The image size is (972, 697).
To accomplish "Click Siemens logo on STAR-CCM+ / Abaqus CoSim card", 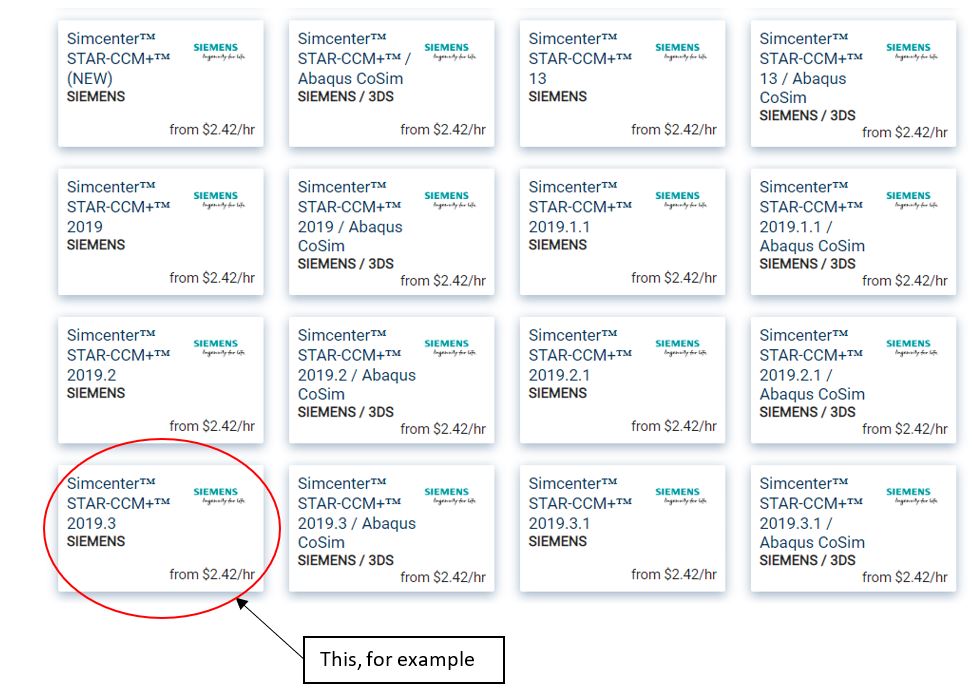I will click(x=450, y=51).
